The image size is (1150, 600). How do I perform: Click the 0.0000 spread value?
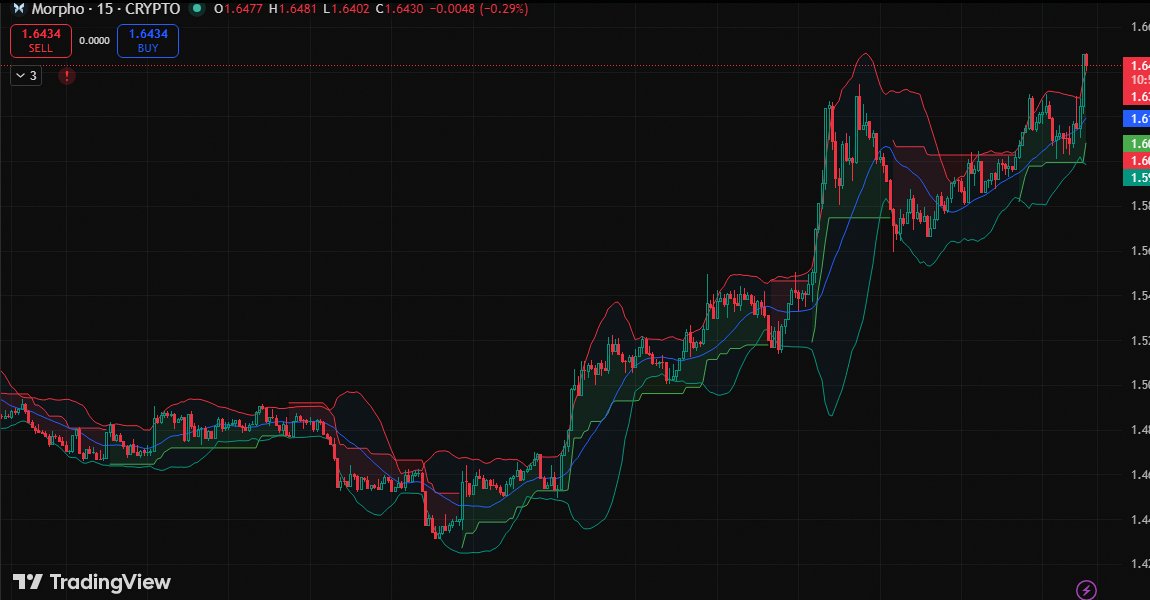(x=94, y=41)
